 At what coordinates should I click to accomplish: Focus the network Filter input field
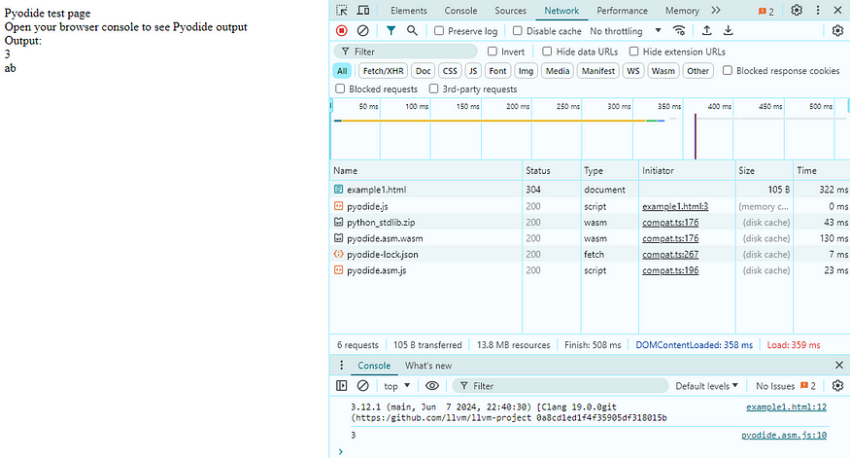click(x=406, y=51)
